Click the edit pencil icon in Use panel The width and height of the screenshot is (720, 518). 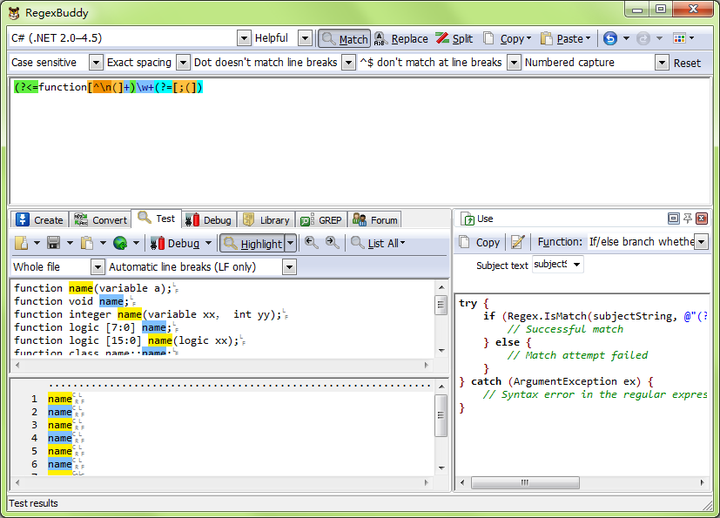pyautogui.click(x=518, y=242)
